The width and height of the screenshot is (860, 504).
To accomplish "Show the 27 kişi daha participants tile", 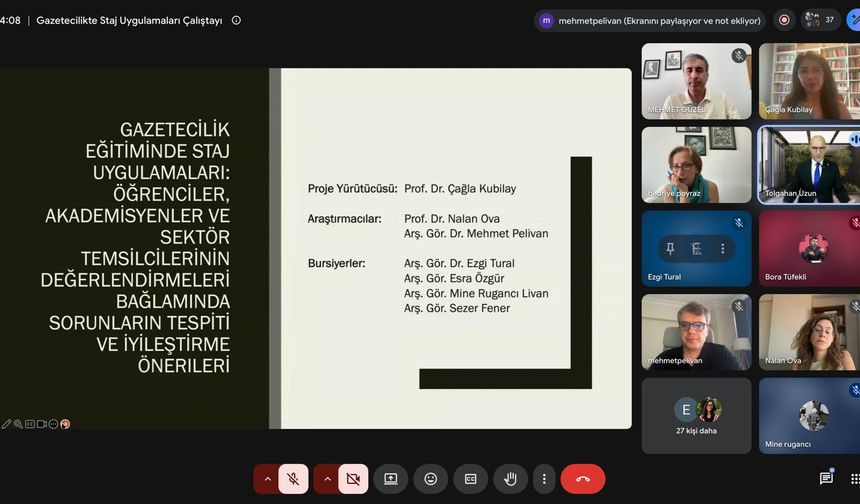I will tap(697, 416).
